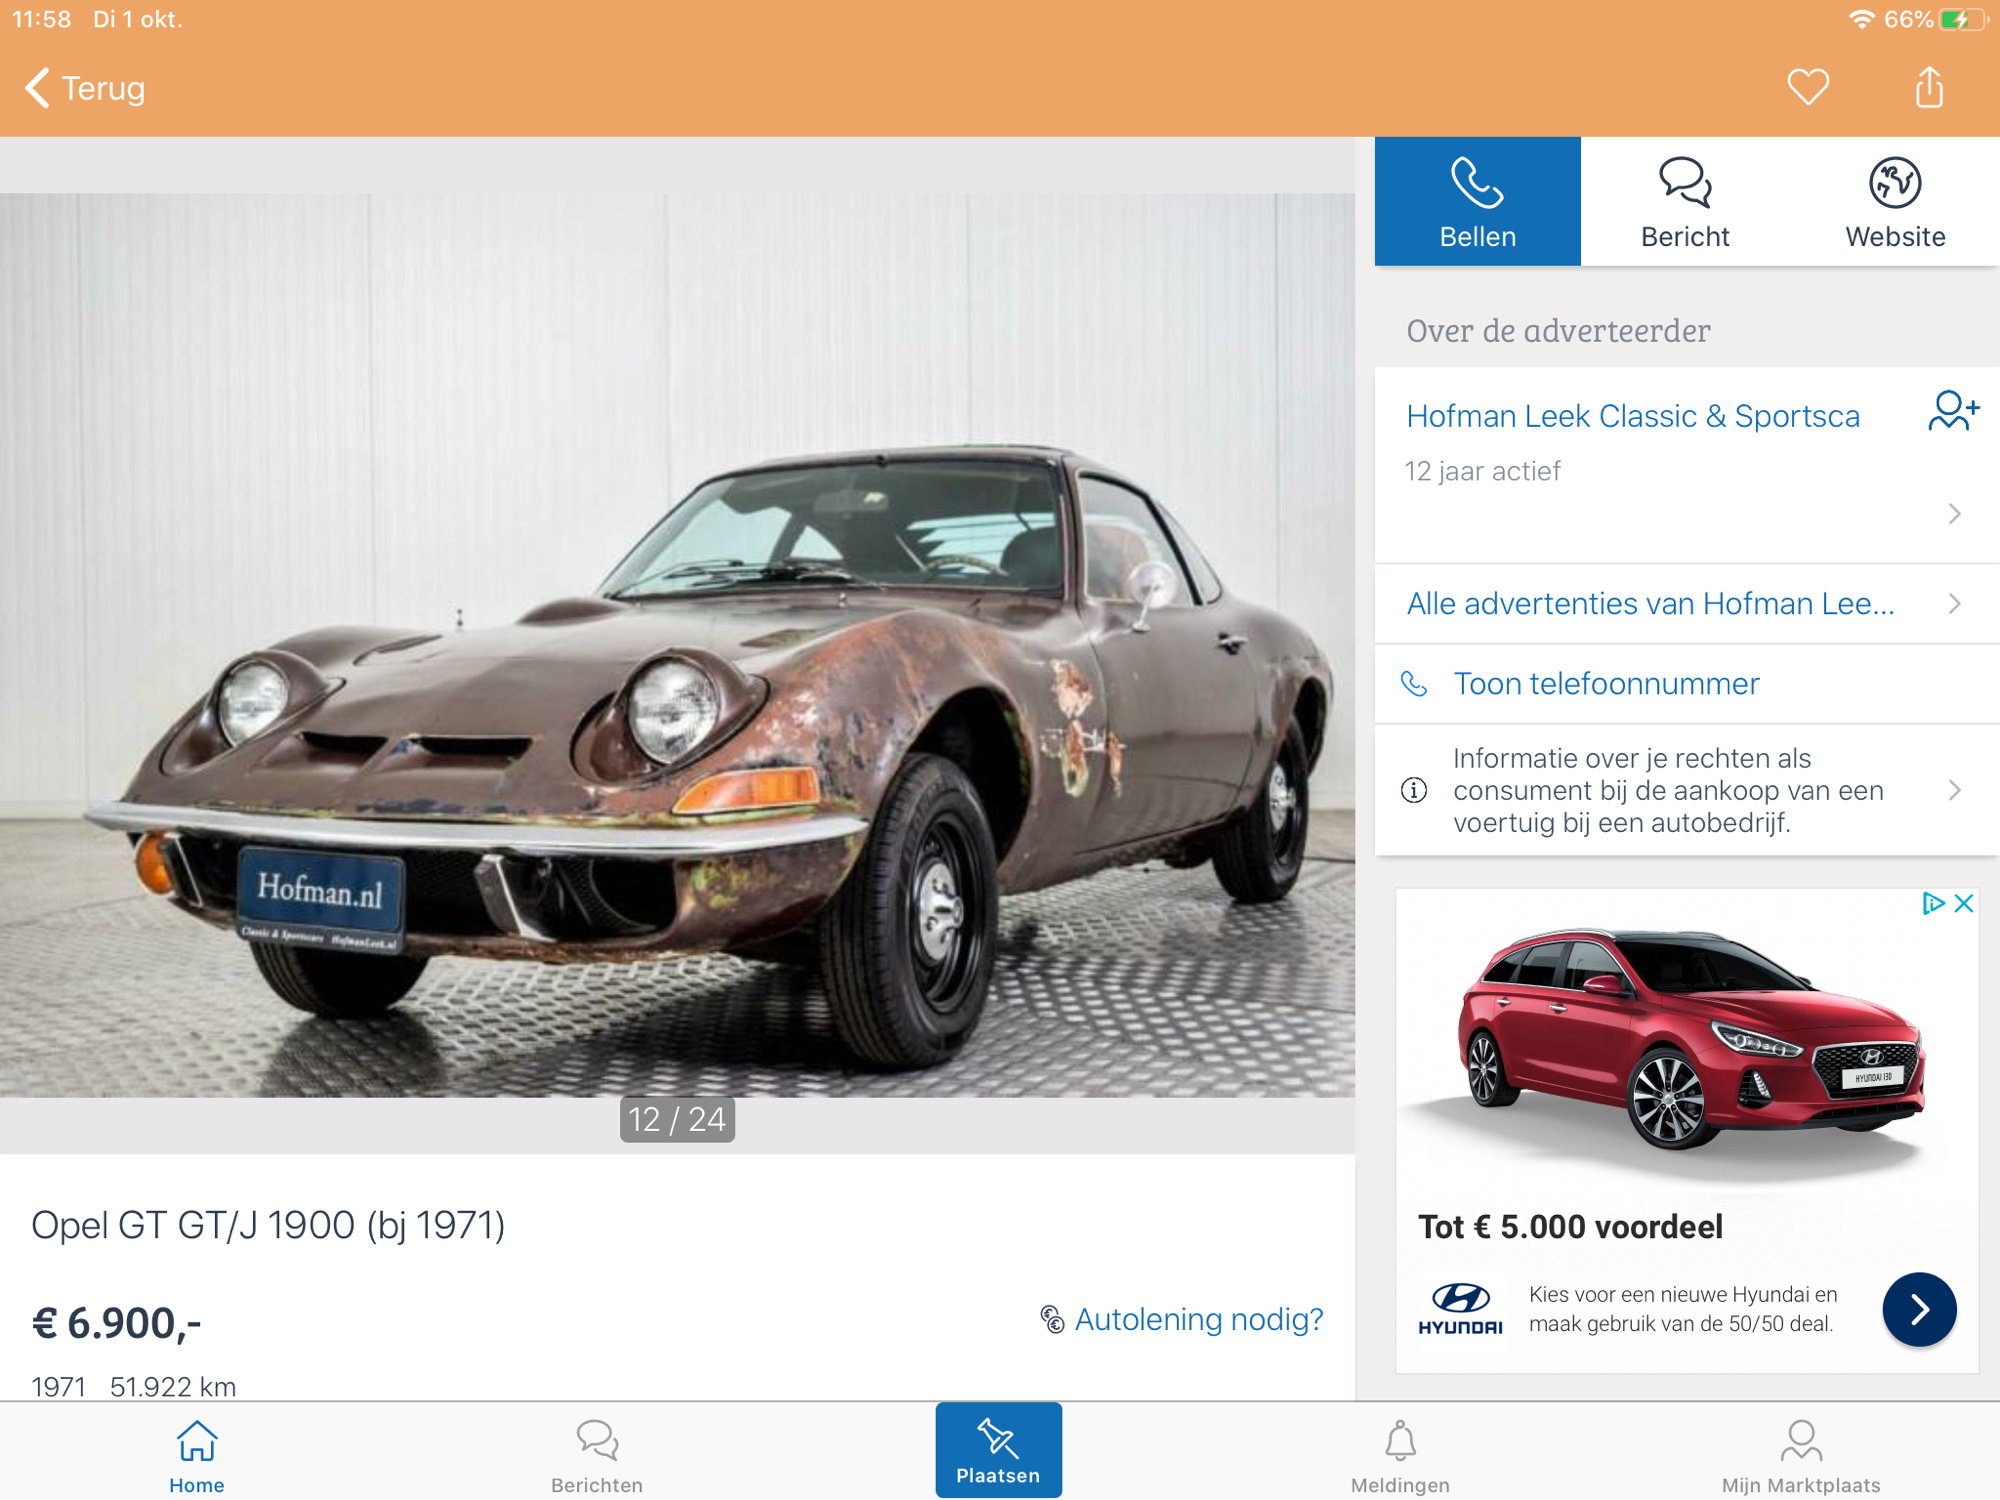Image resolution: width=2000 pixels, height=1500 pixels.
Task: Open the Autolening nodig? link
Action: tap(1197, 1319)
